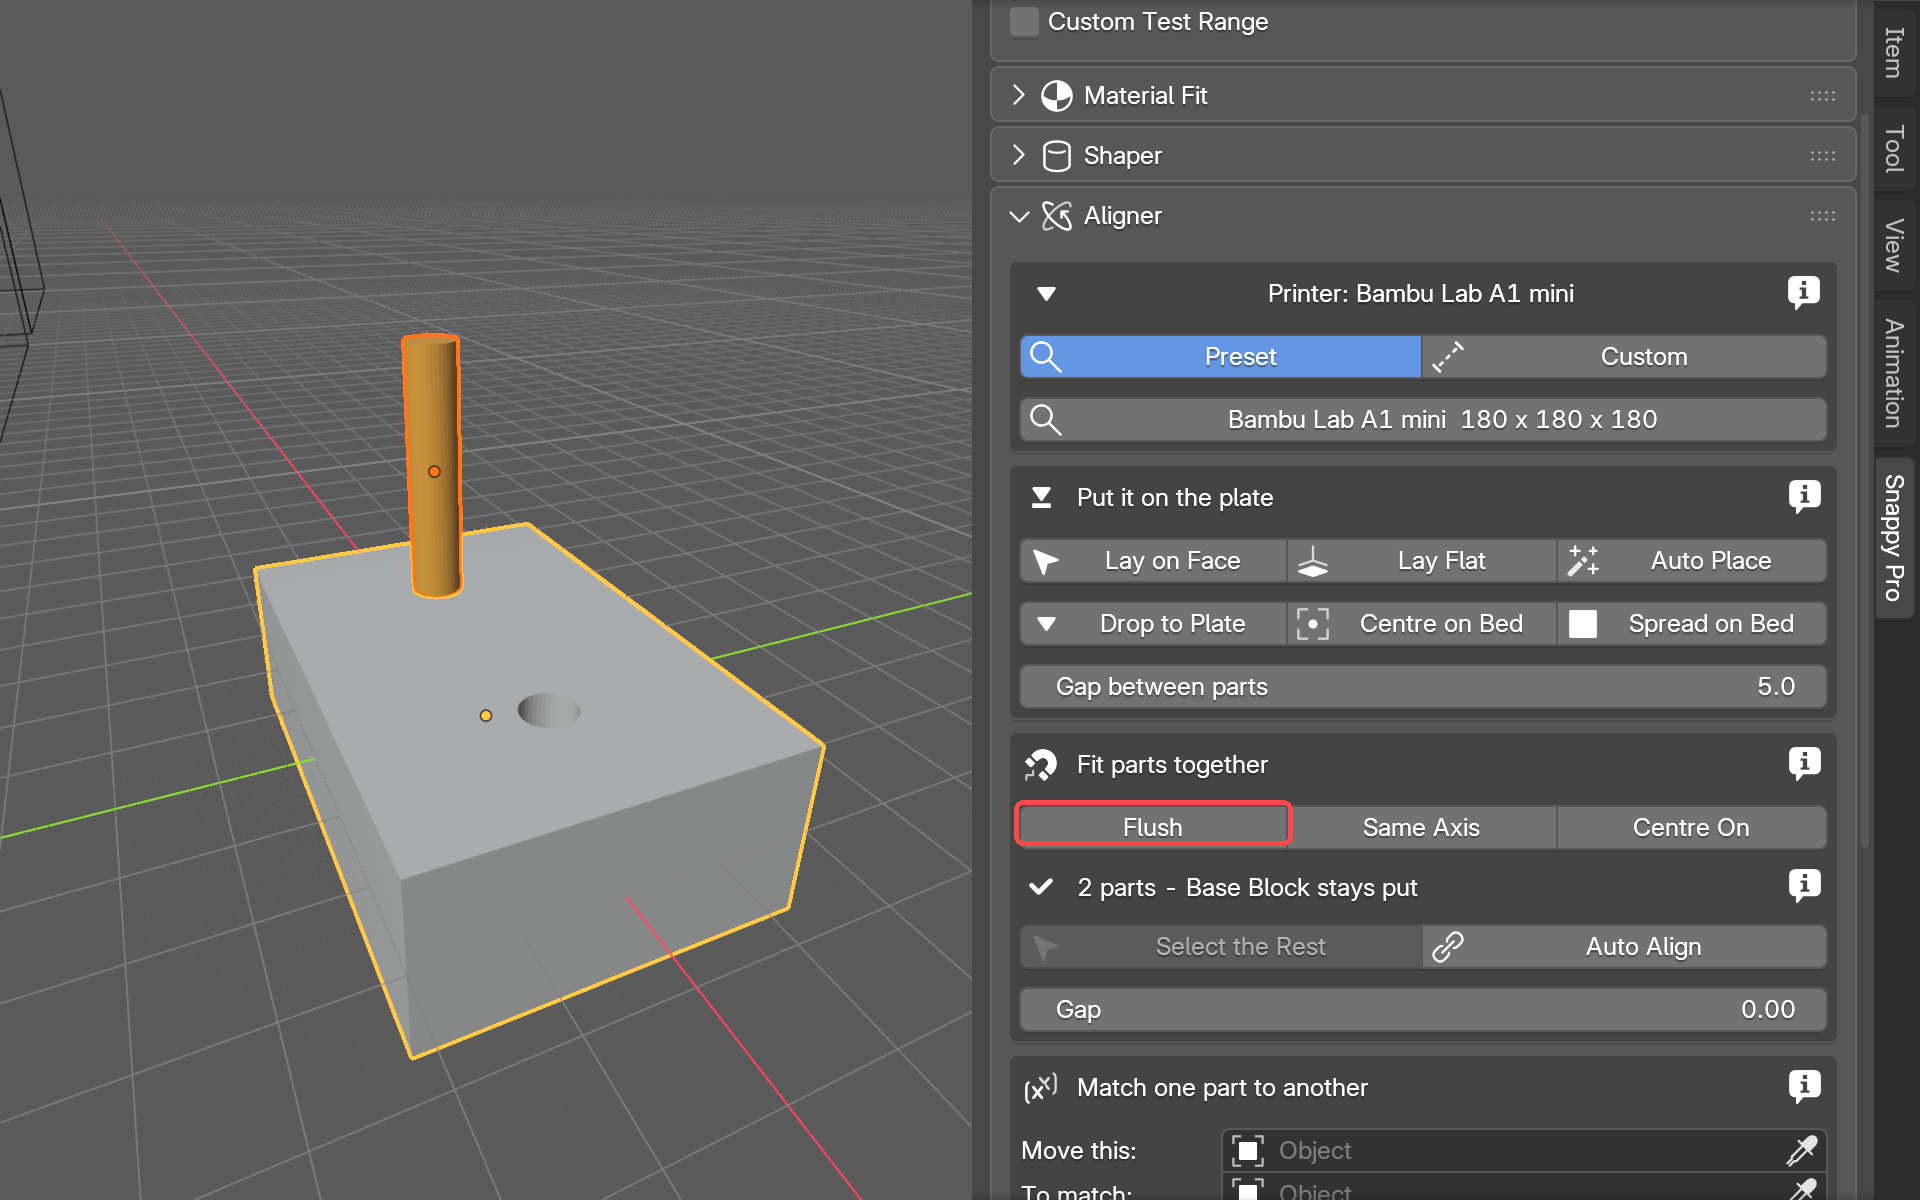The width and height of the screenshot is (1920, 1200).
Task: Click the Lay Flat button
Action: pyautogui.click(x=1422, y=561)
